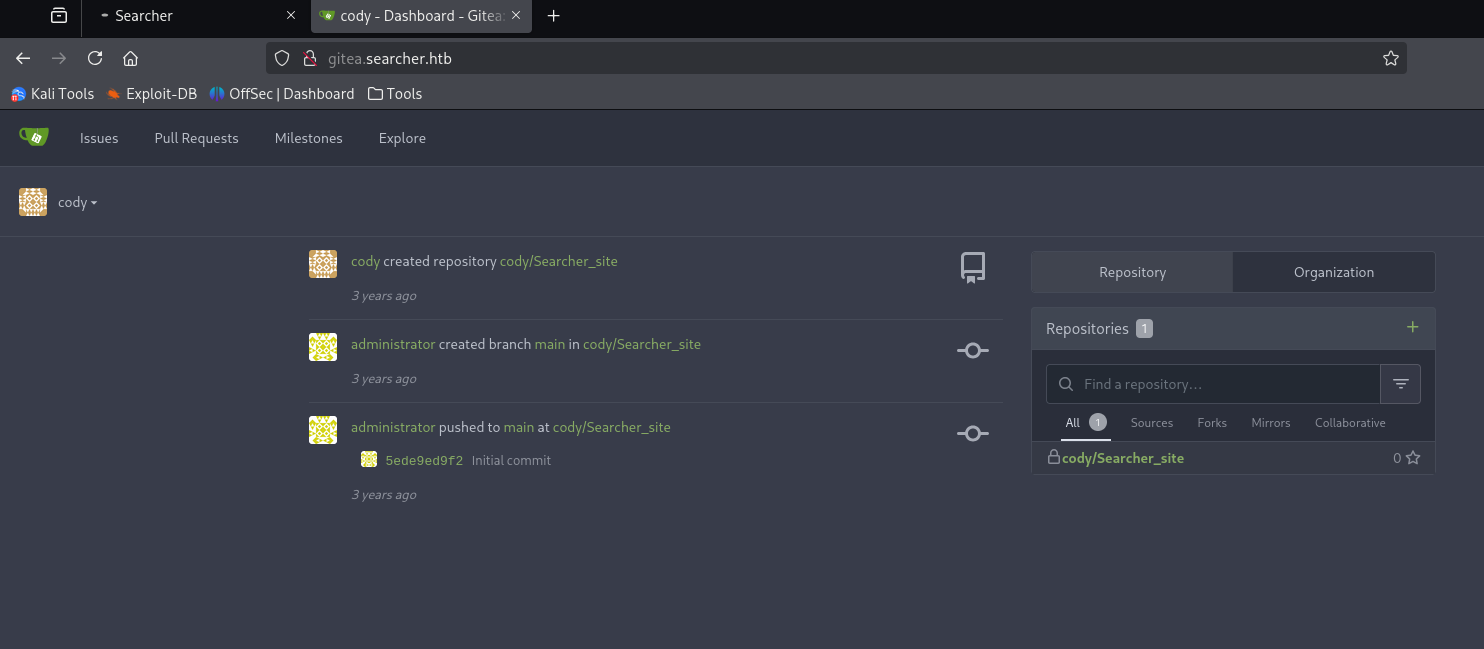Click the plus icon to add repository
This screenshot has height=649, width=1484.
[1412, 327]
